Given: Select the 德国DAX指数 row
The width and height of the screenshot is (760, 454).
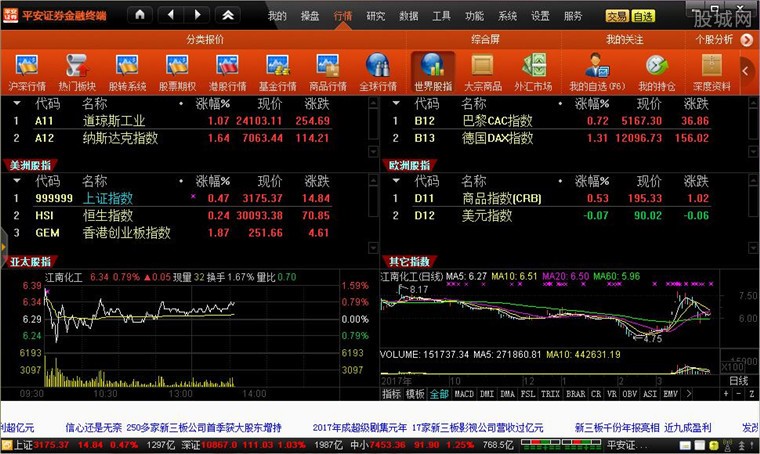Looking at the screenshot, I should (551, 138).
